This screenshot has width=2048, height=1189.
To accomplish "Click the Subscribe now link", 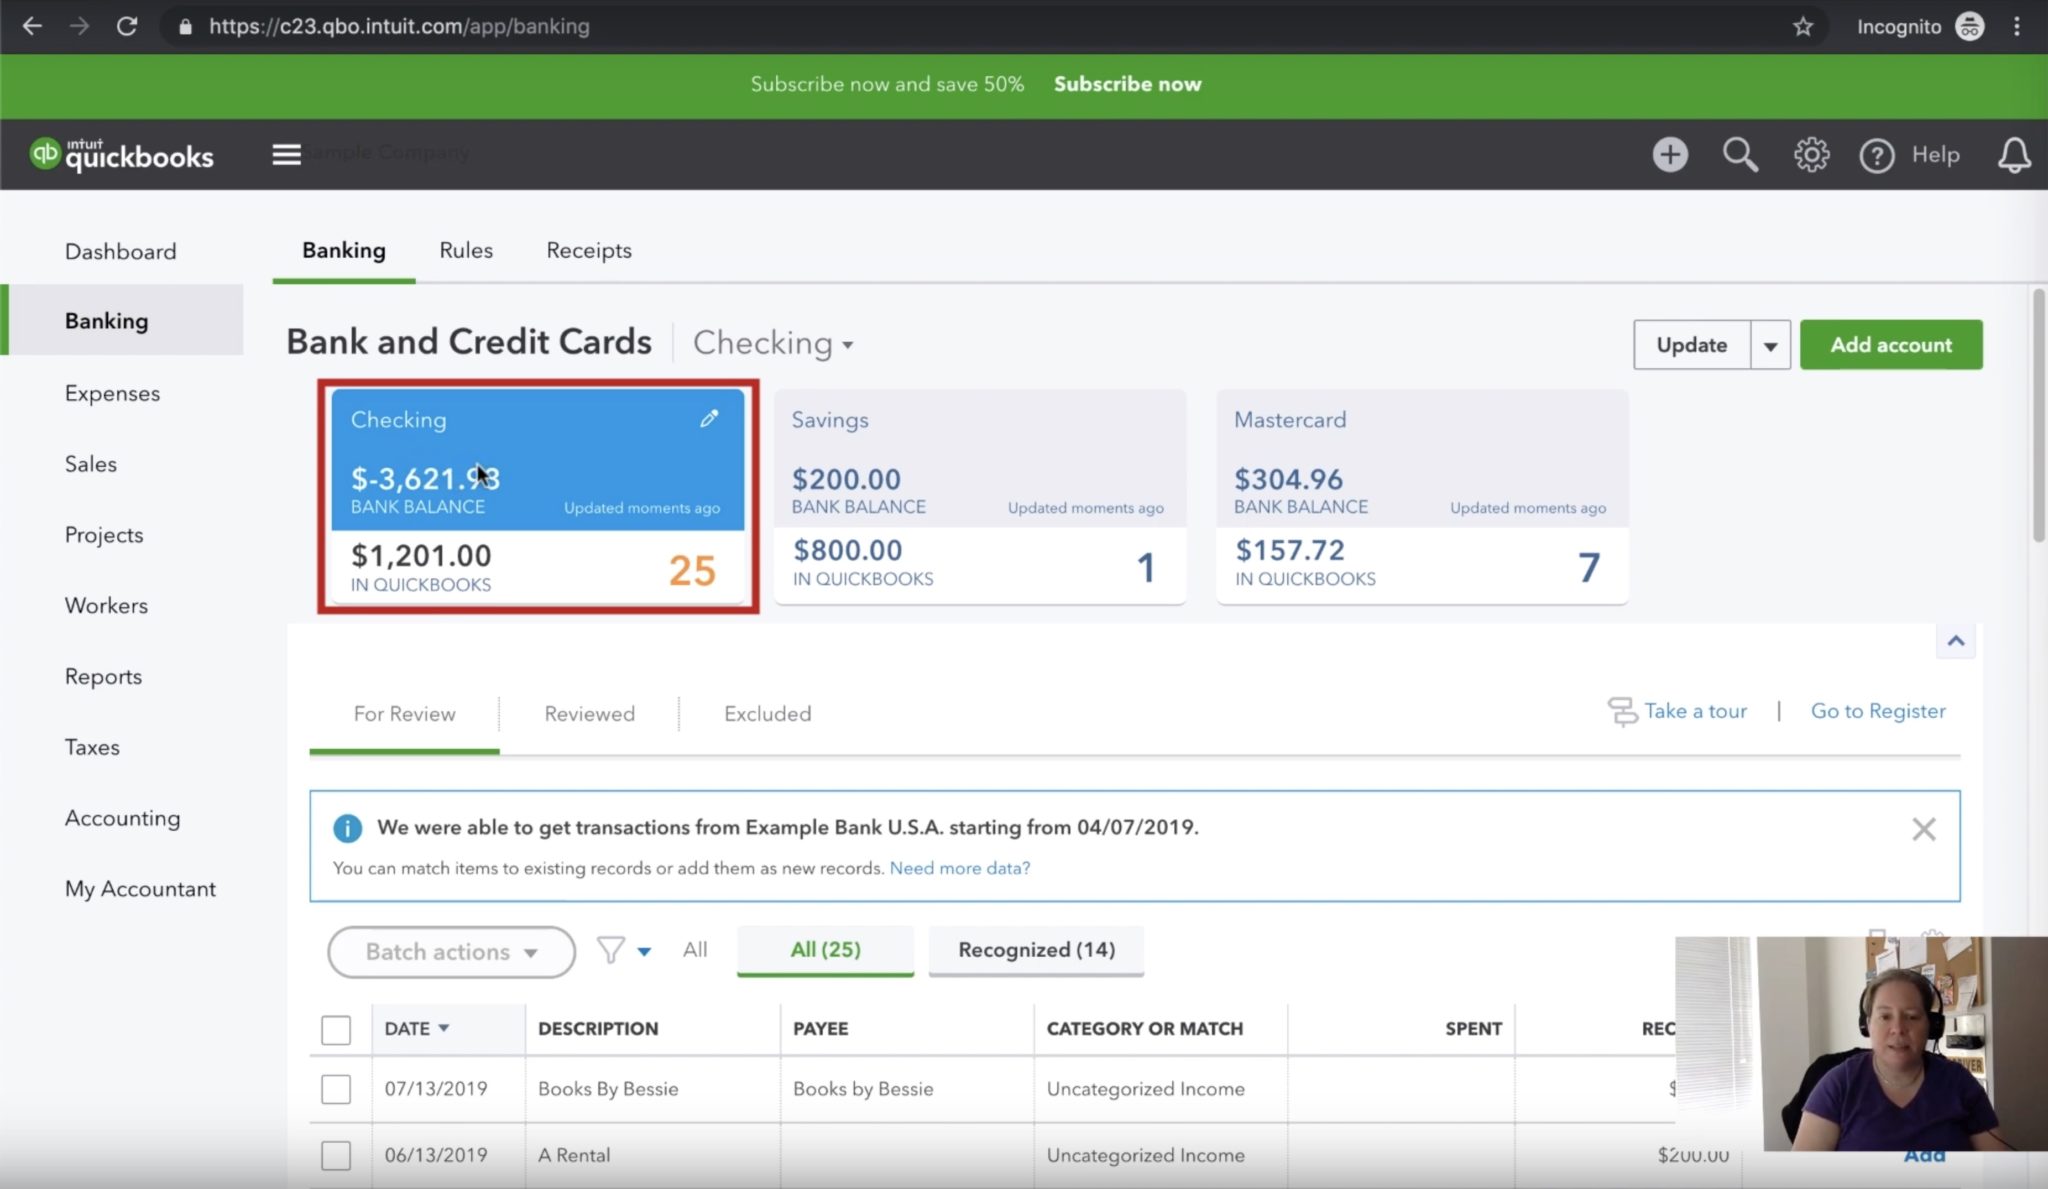I will pos(1127,84).
